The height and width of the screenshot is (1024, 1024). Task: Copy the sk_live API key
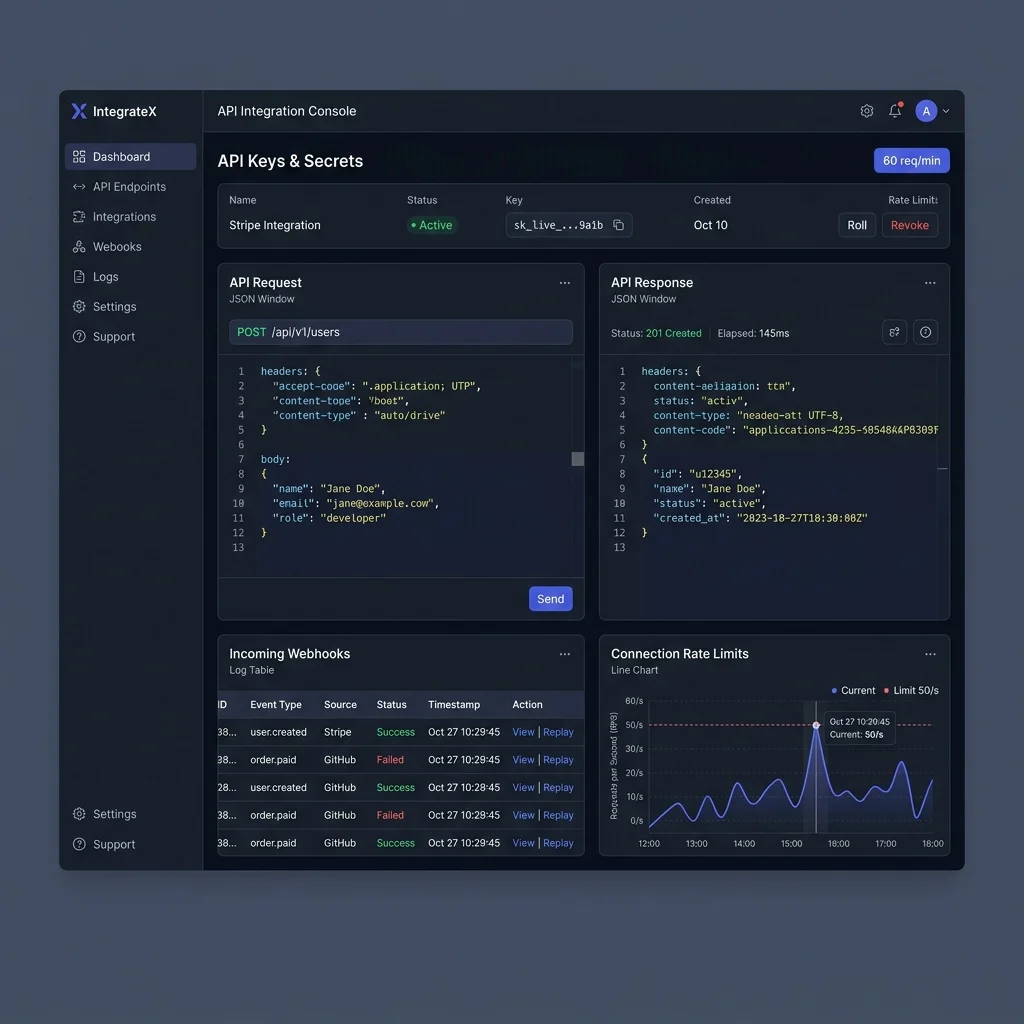click(x=618, y=225)
